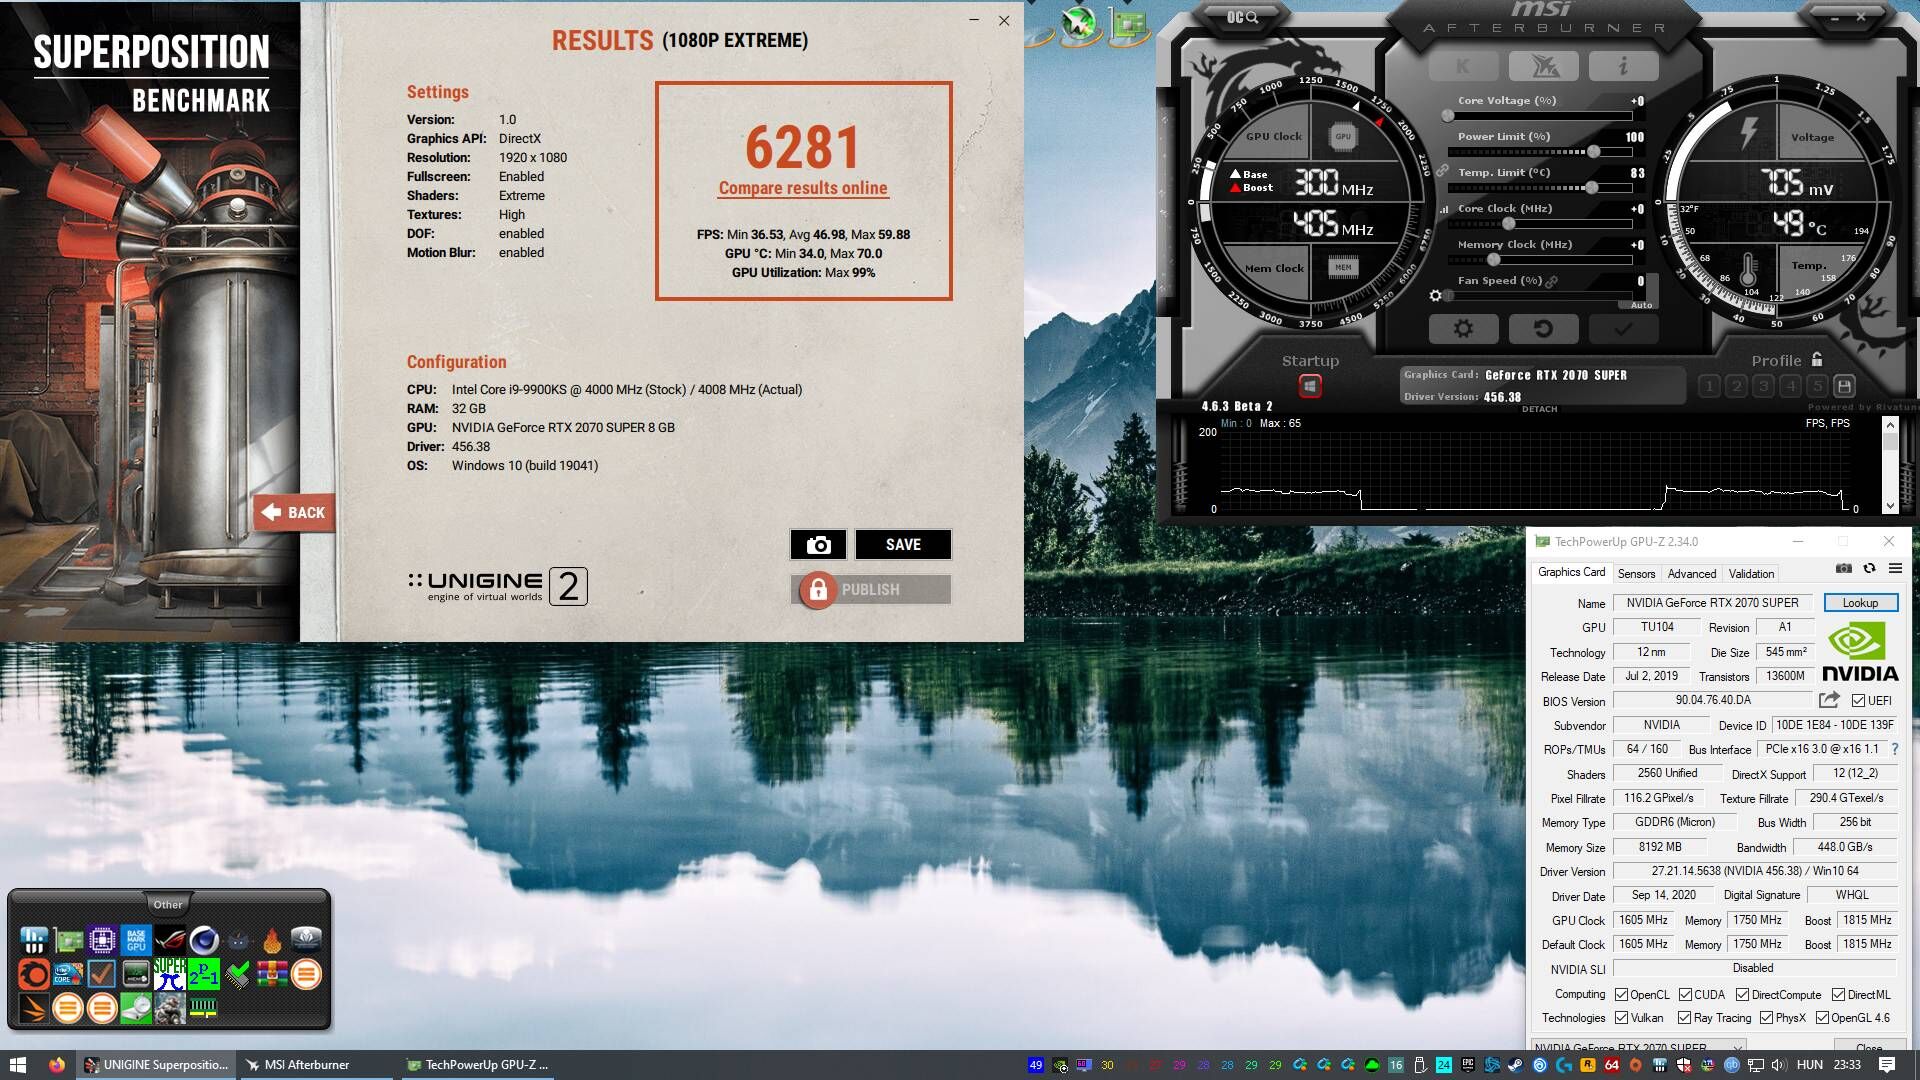
Task: Open Windows notification center icon
Action: [1887, 1065]
